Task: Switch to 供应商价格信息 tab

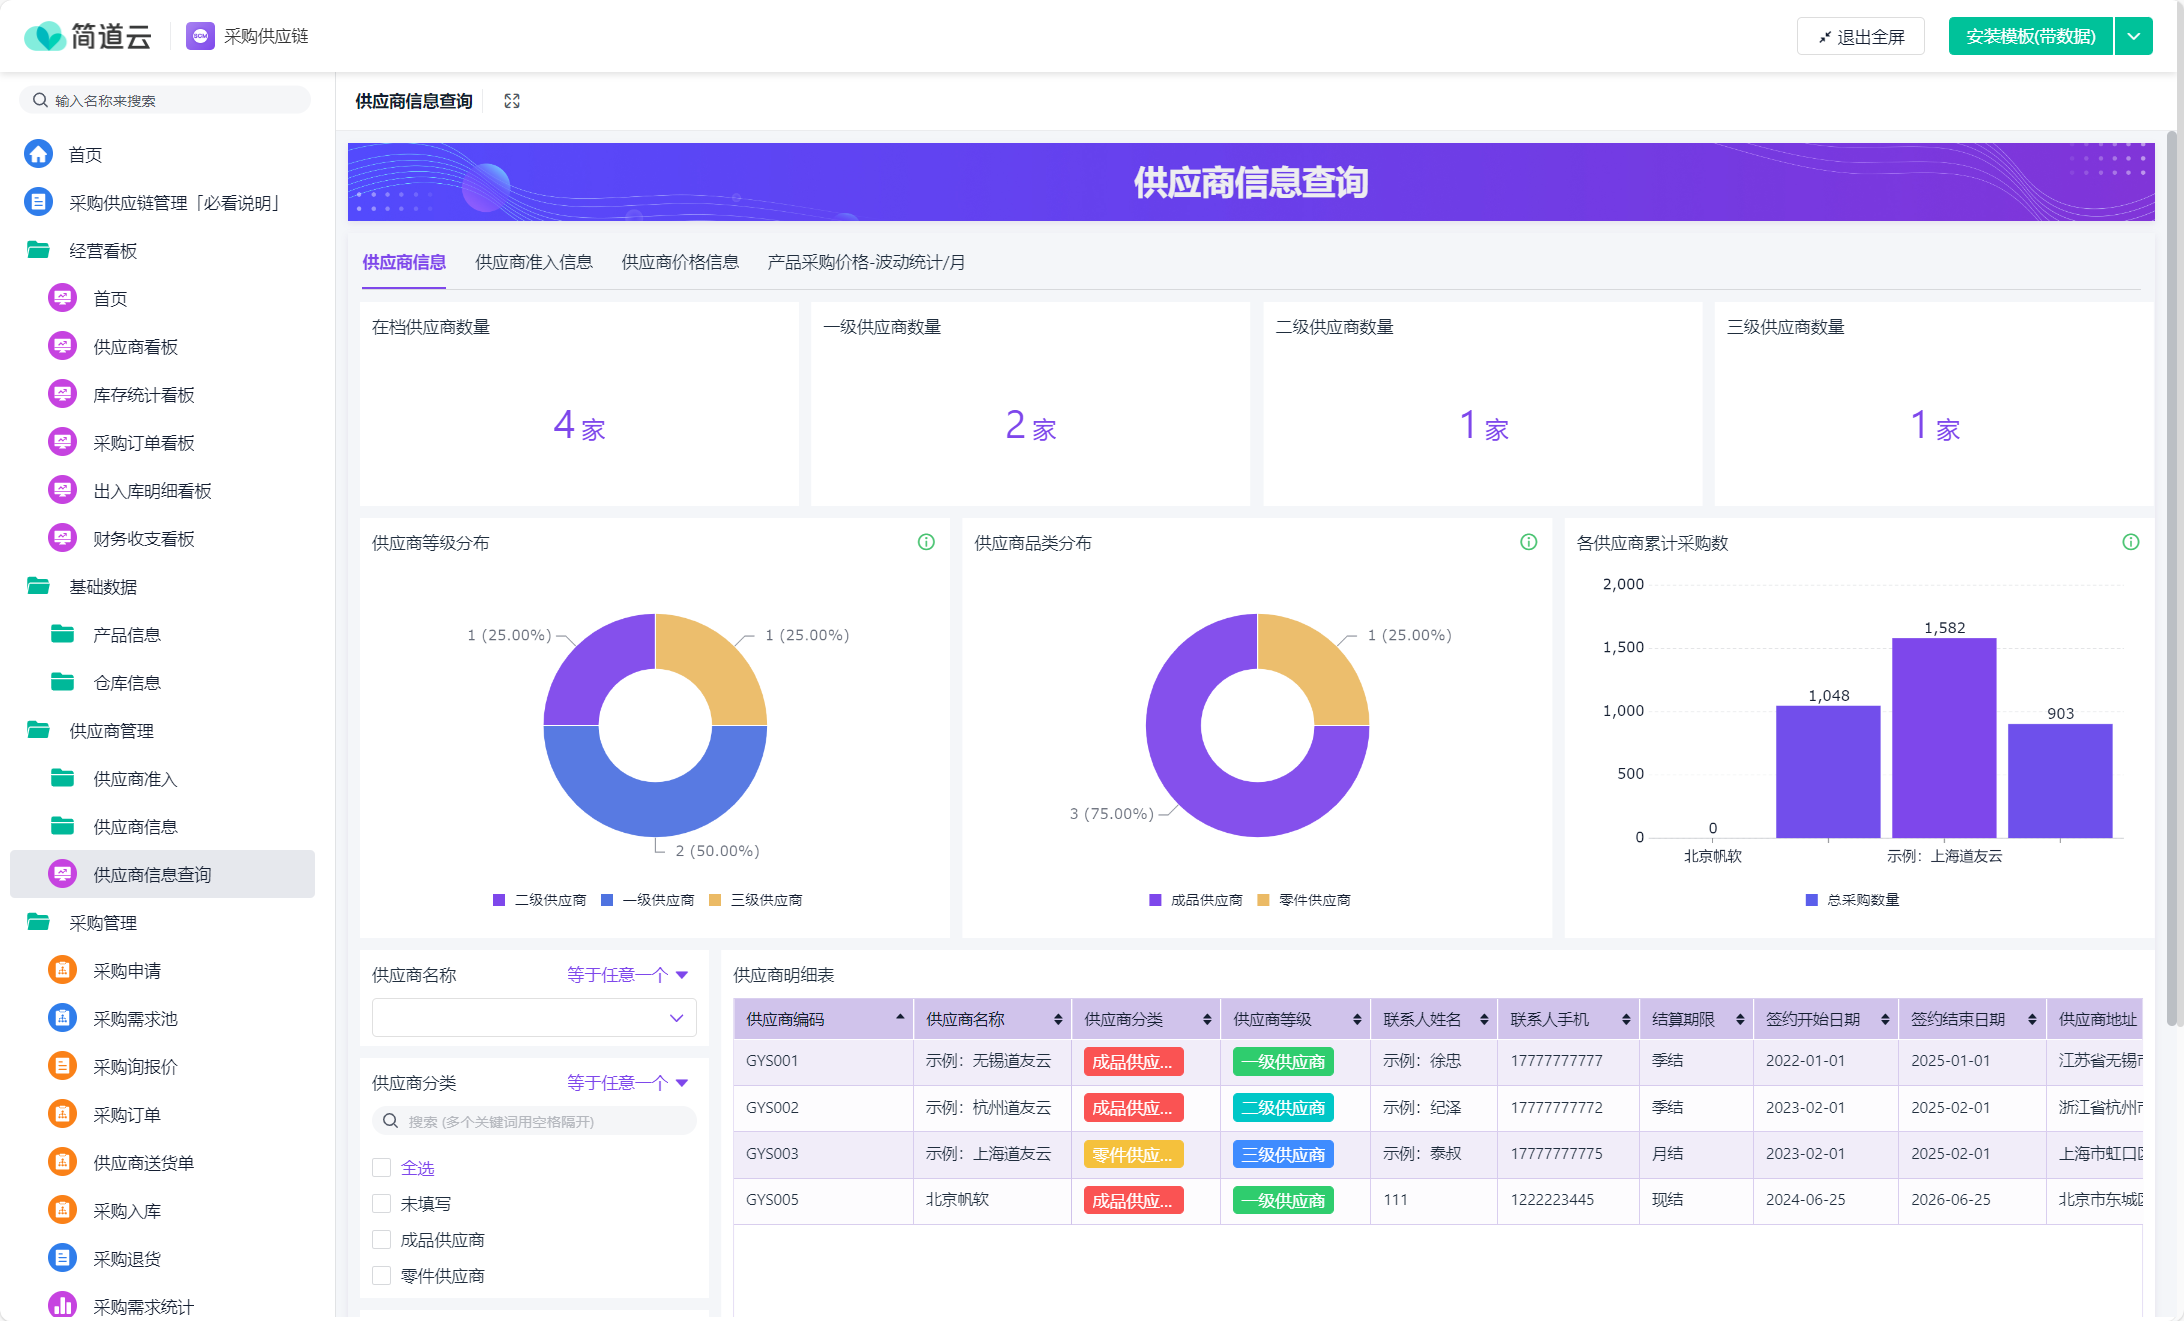Action: [x=679, y=262]
